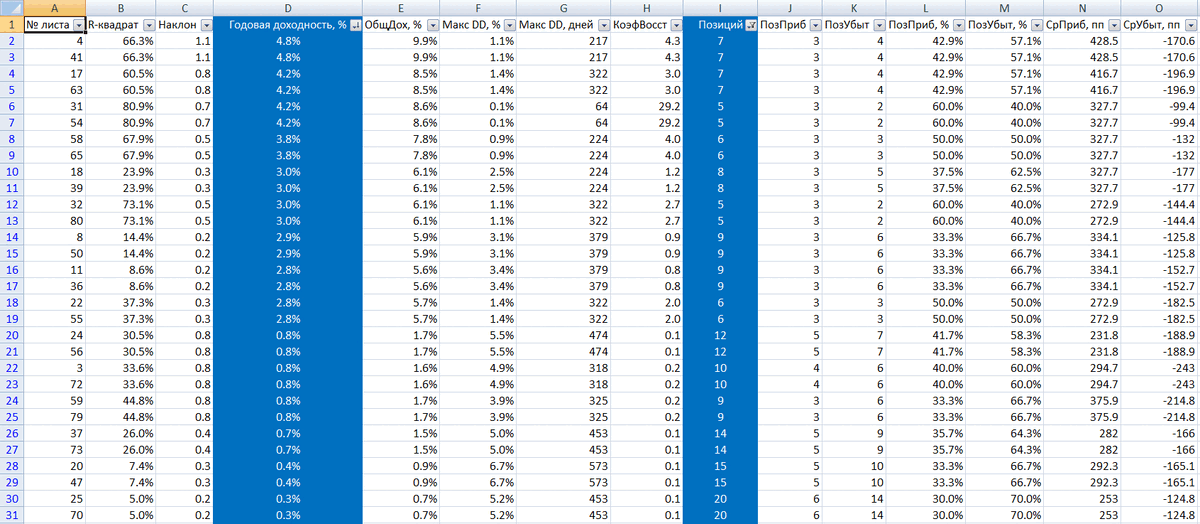Image resolution: width=1200 pixels, height=524 pixels.
Task: Select column F by its letter header
Action: 479,7
